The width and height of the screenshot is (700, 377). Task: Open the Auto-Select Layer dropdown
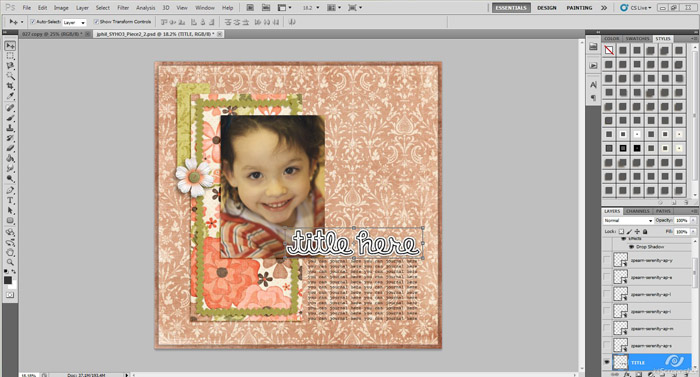point(74,22)
